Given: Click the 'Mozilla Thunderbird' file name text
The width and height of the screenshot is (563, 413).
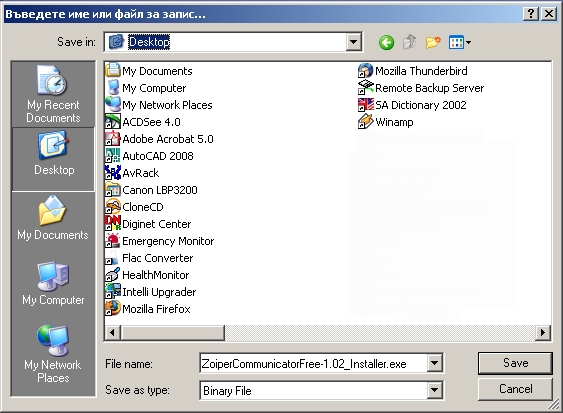Looking at the screenshot, I should (x=421, y=71).
